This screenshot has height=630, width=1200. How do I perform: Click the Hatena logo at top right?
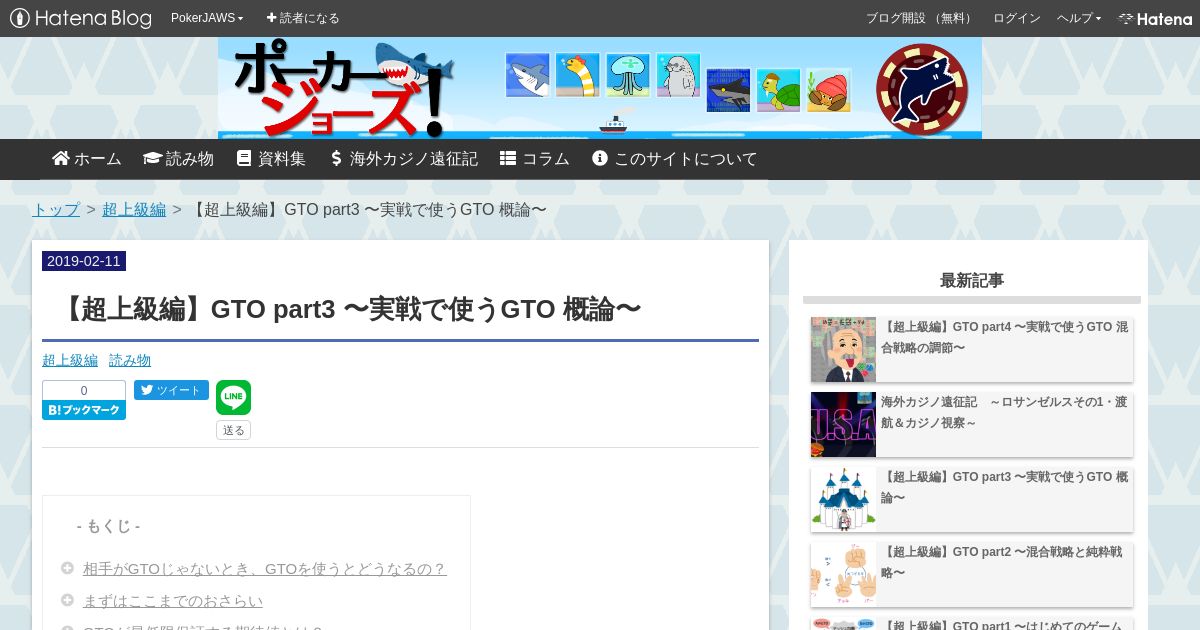tap(1154, 18)
